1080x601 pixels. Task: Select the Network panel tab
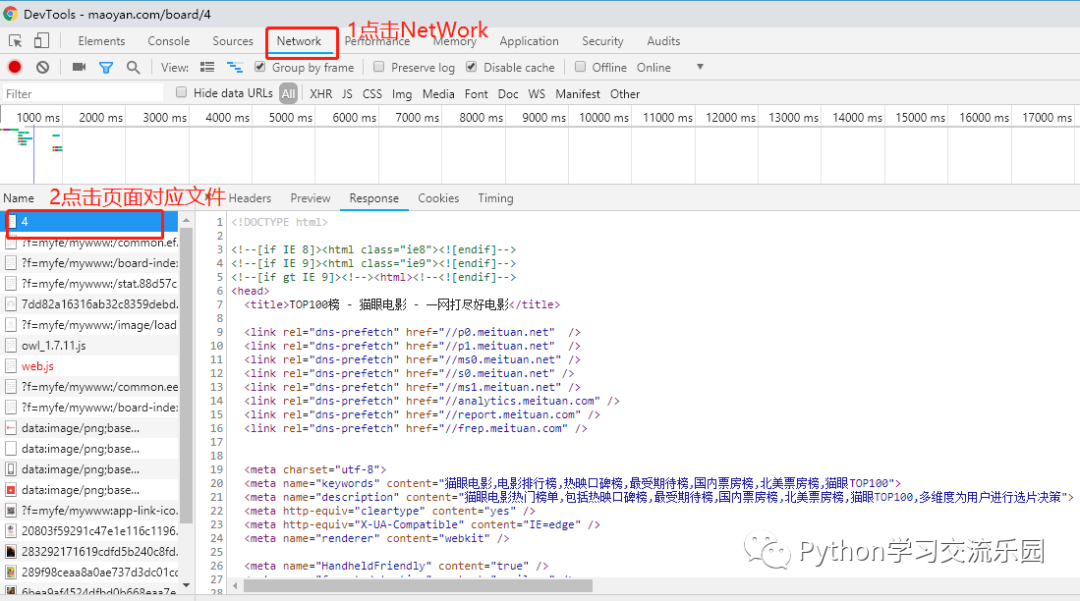coord(299,41)
